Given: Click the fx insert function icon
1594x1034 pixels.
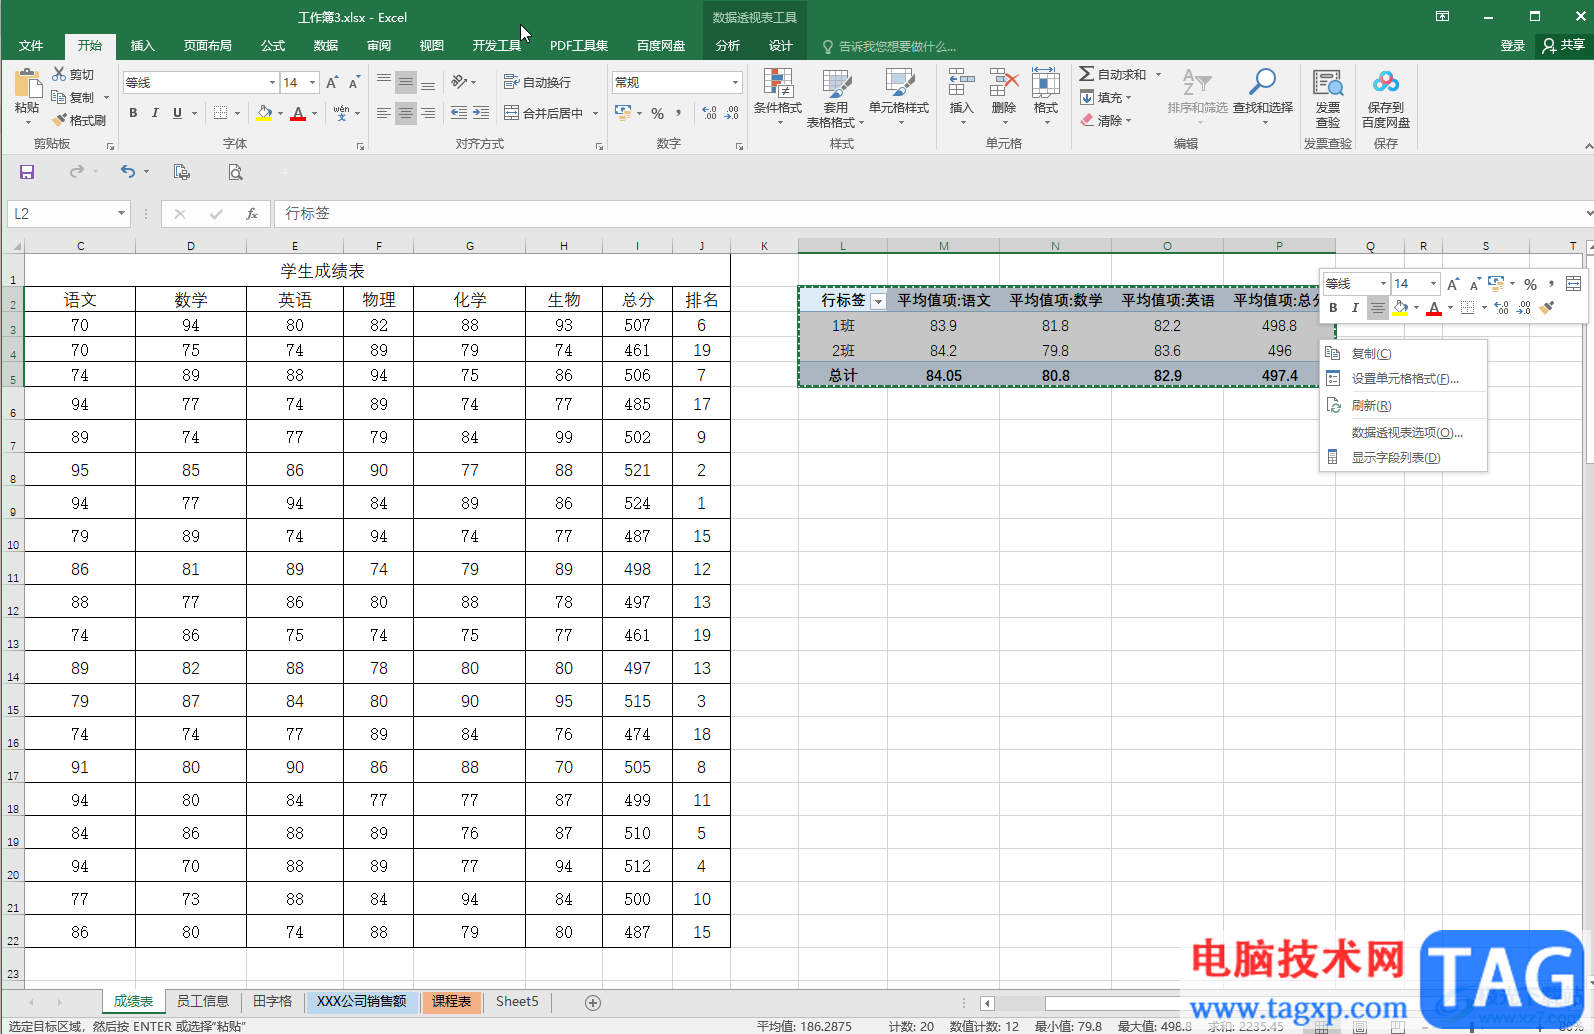Looking at the screenshot, I should click(x=252, y=213).
